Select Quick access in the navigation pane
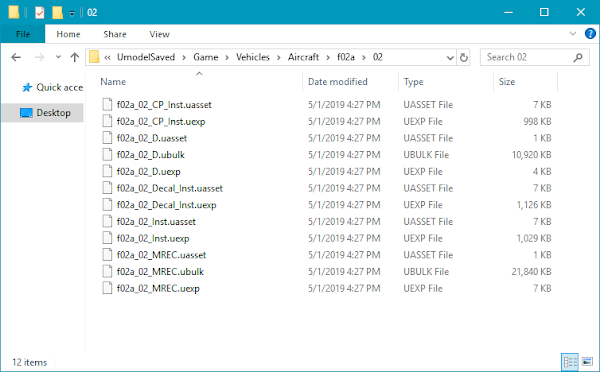This screenshot has height=372, width=600. [52, 88]
